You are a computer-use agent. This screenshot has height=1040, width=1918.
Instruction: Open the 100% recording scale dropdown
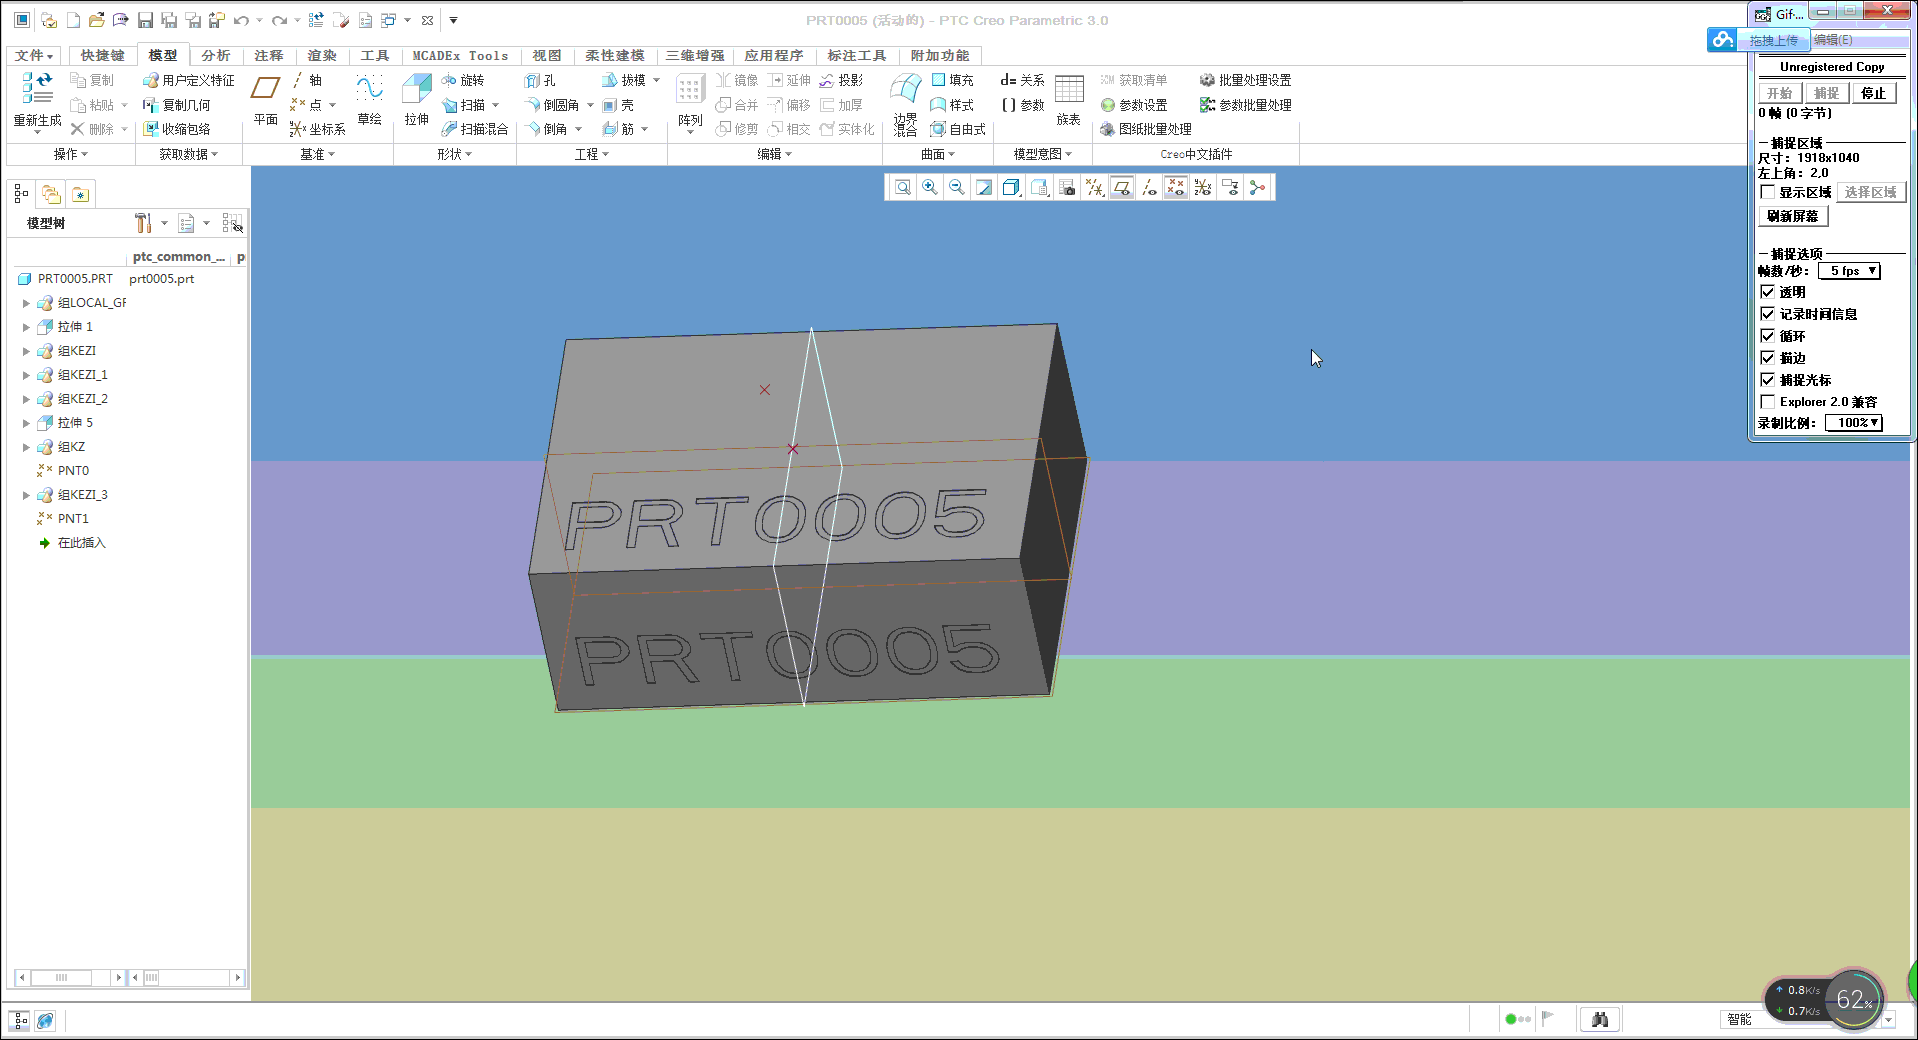(x=1854, y=423)
